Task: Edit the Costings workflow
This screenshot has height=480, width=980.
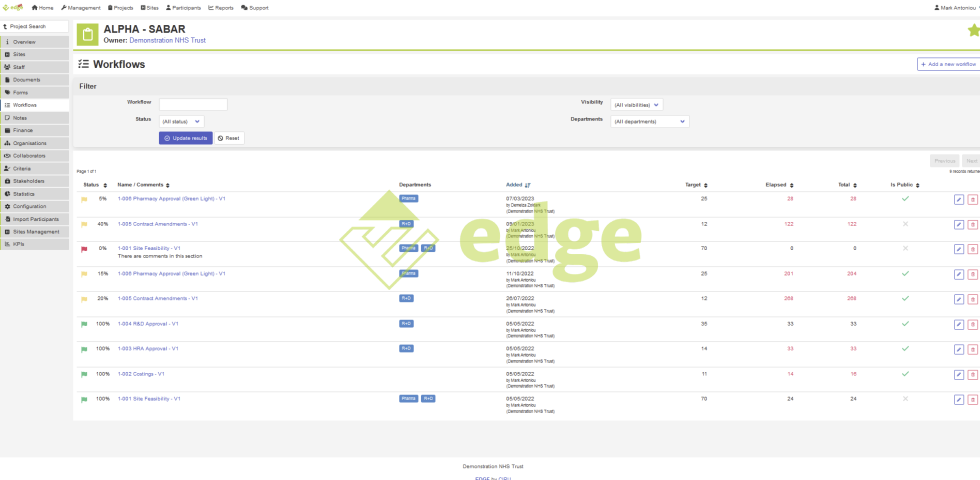Action: point(959,374)
